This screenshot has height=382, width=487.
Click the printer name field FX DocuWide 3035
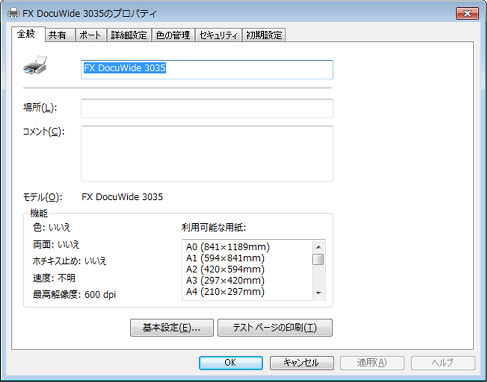(x=207, y=69)
